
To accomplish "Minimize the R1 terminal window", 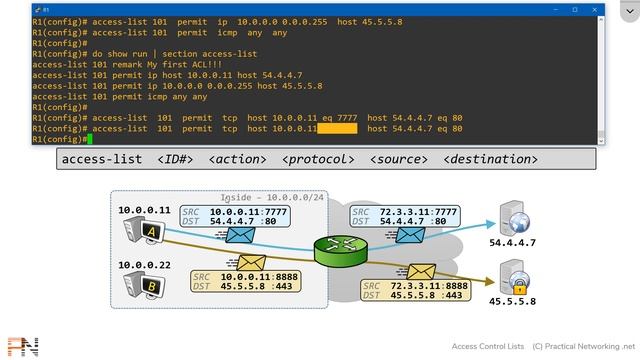I will (556, 9).
